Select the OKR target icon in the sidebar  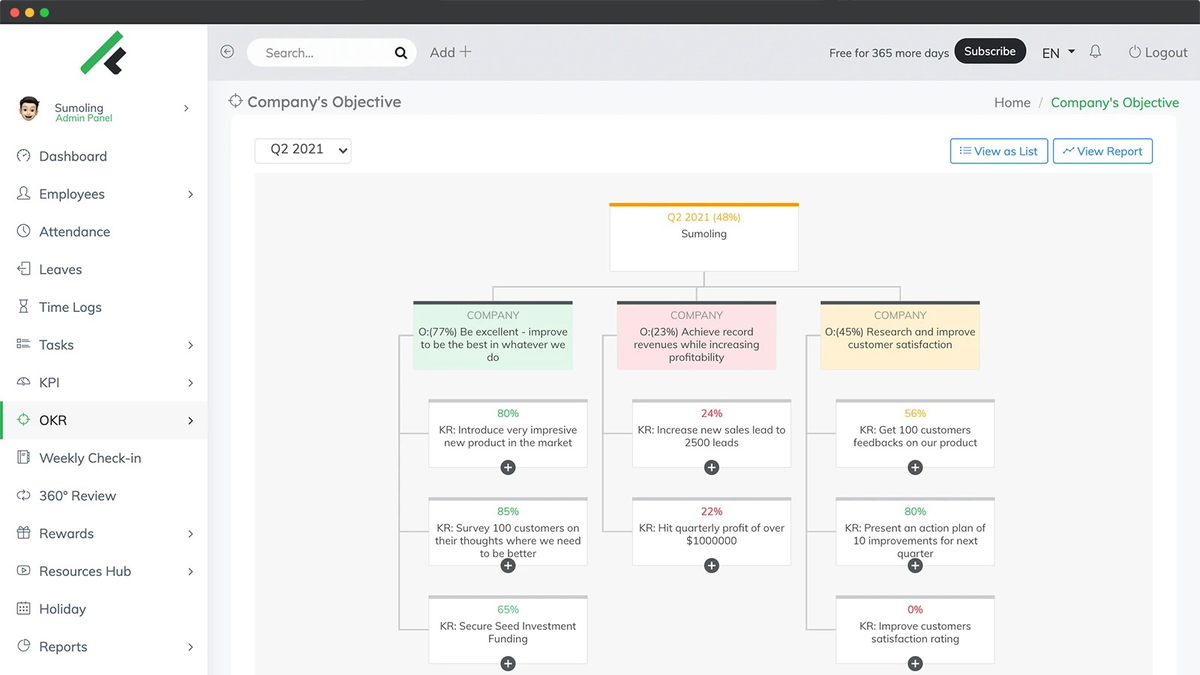pos(23,420)
